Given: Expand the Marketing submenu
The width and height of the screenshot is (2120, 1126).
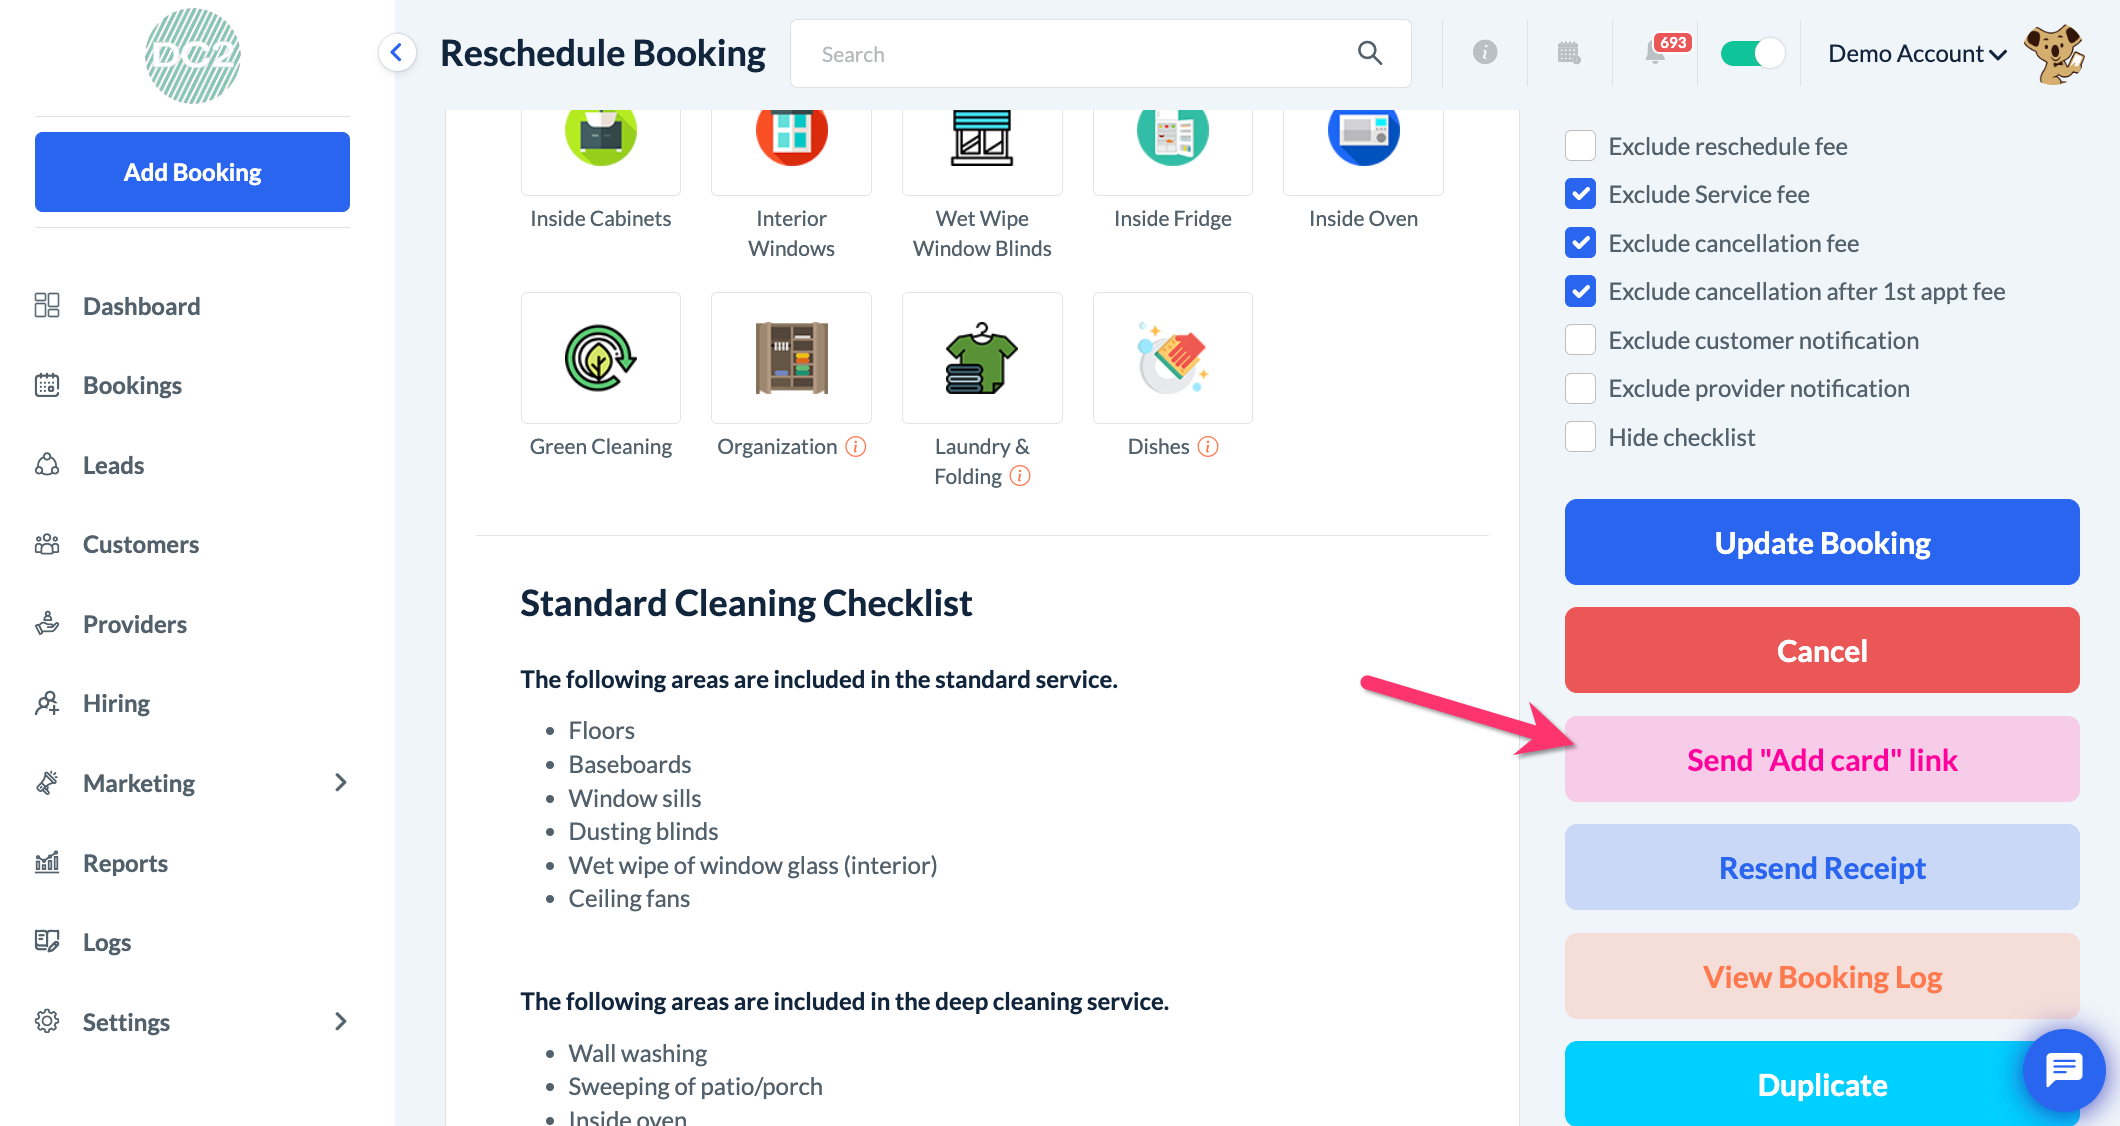Looking at the screenshot, I should 341,783.
